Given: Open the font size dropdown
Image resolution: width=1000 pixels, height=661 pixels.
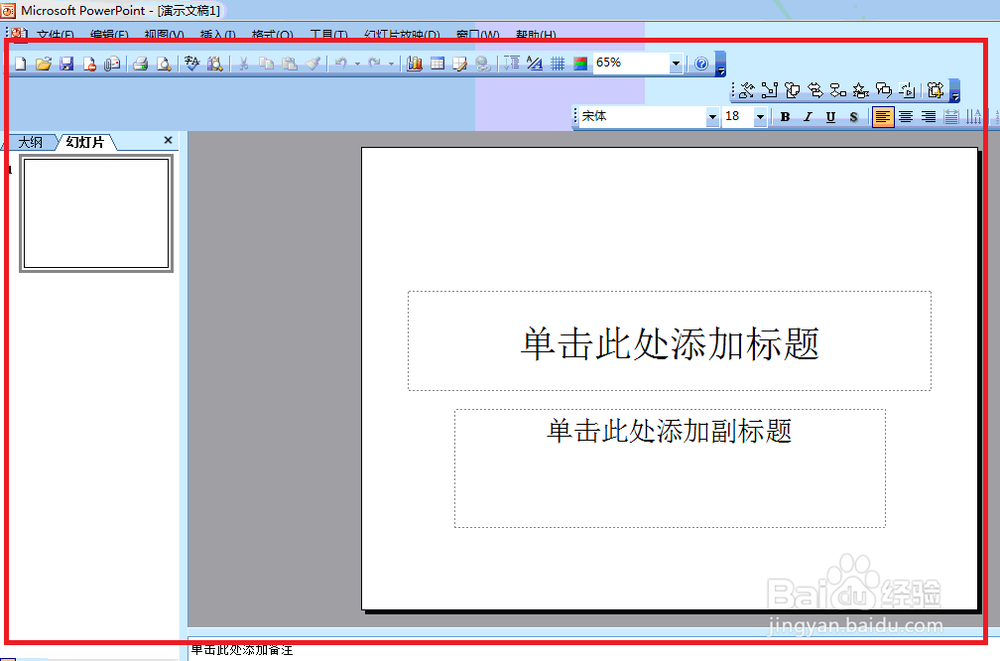Looking at the screenshot, I should coord(758,116).
